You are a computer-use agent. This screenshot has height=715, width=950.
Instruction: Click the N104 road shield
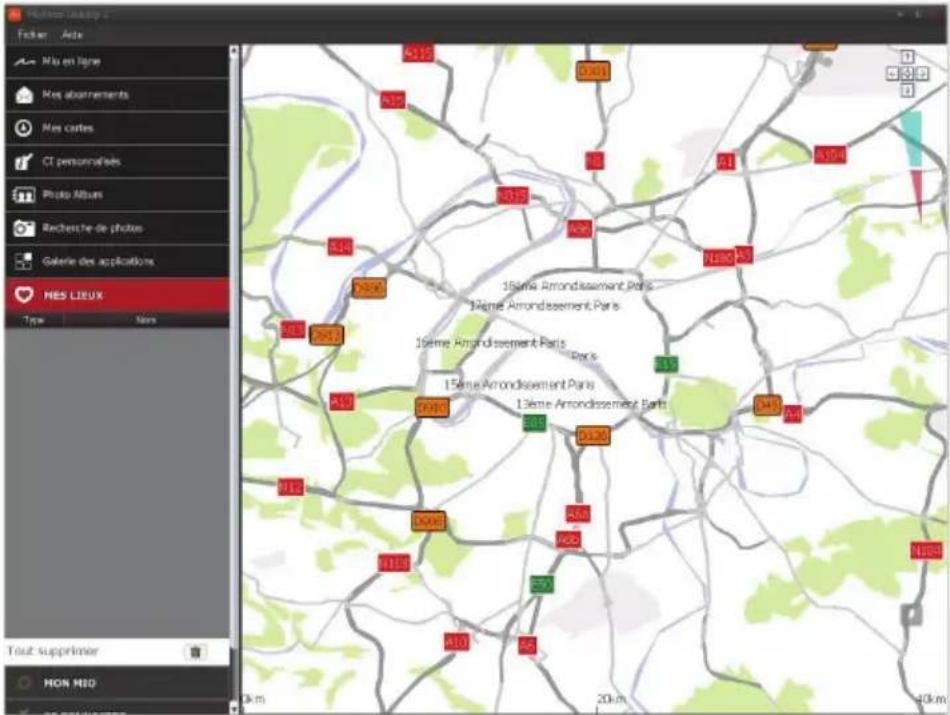[x=926, y=551]
